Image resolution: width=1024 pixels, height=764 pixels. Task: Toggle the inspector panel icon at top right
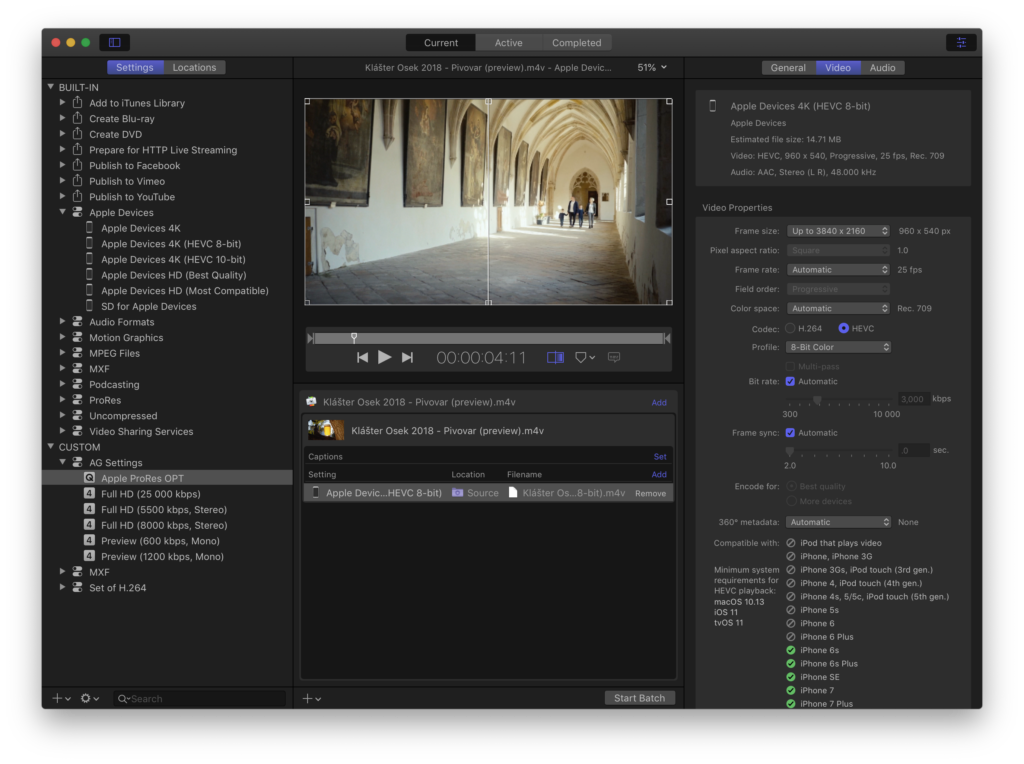point(961,42)
